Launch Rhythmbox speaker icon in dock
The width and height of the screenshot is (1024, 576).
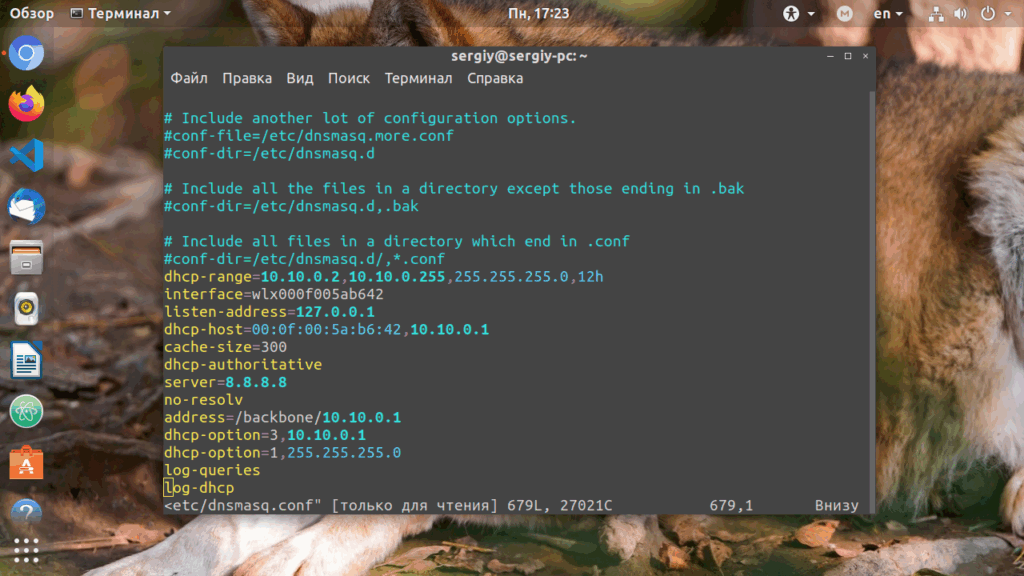pyautogui.click(x=26, y=309)
